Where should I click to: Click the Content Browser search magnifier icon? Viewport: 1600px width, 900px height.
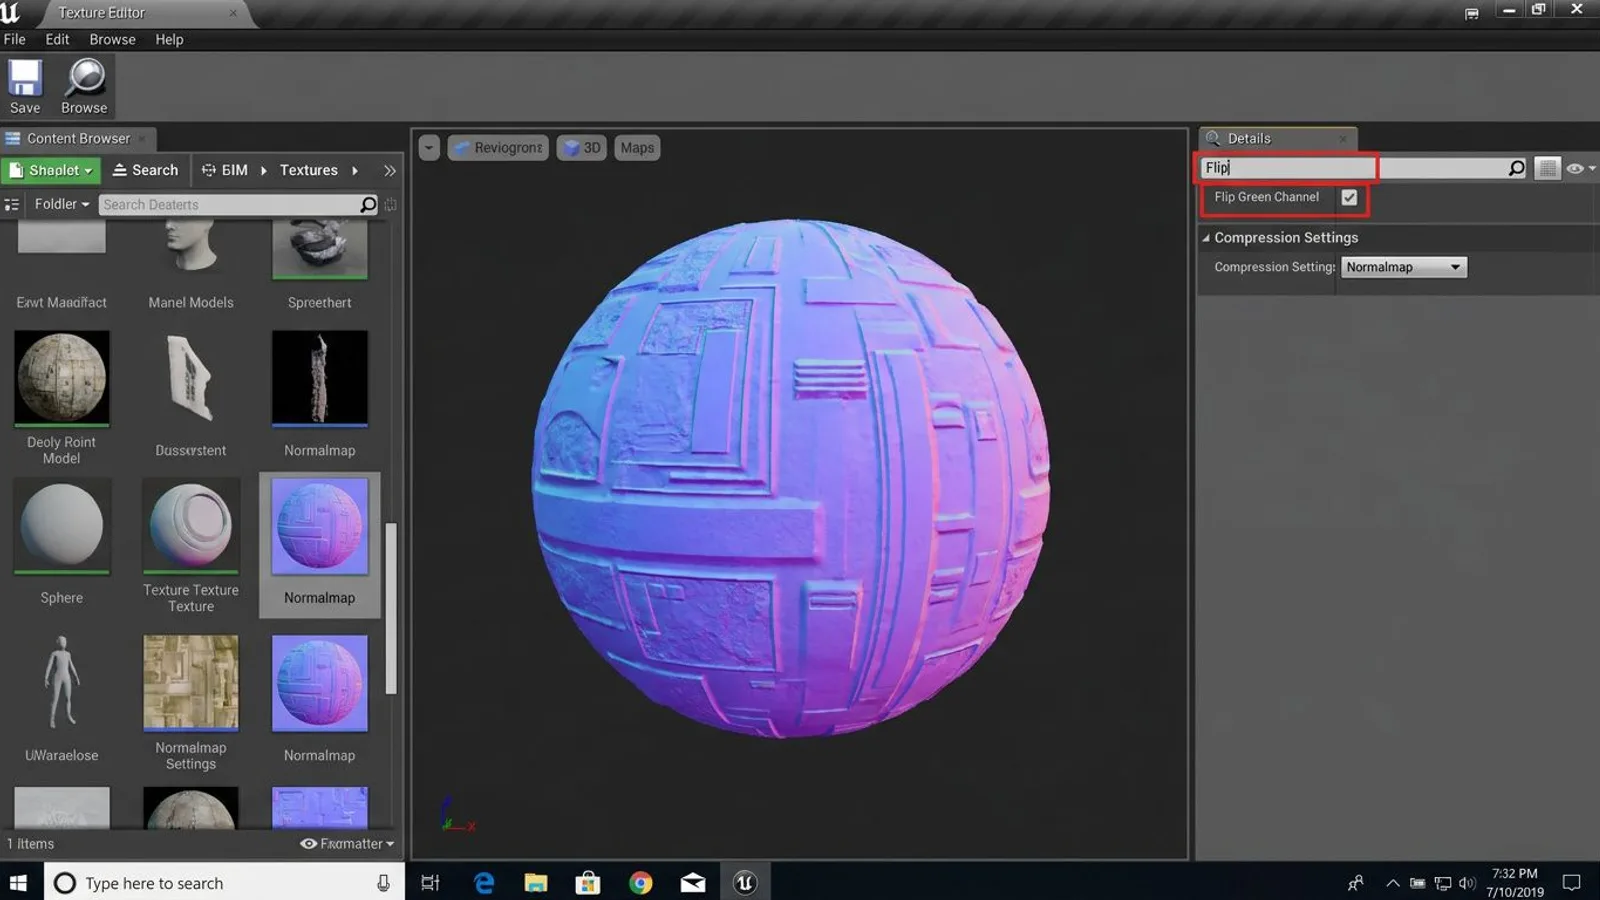pyautogui.click(x=368, y=205)
